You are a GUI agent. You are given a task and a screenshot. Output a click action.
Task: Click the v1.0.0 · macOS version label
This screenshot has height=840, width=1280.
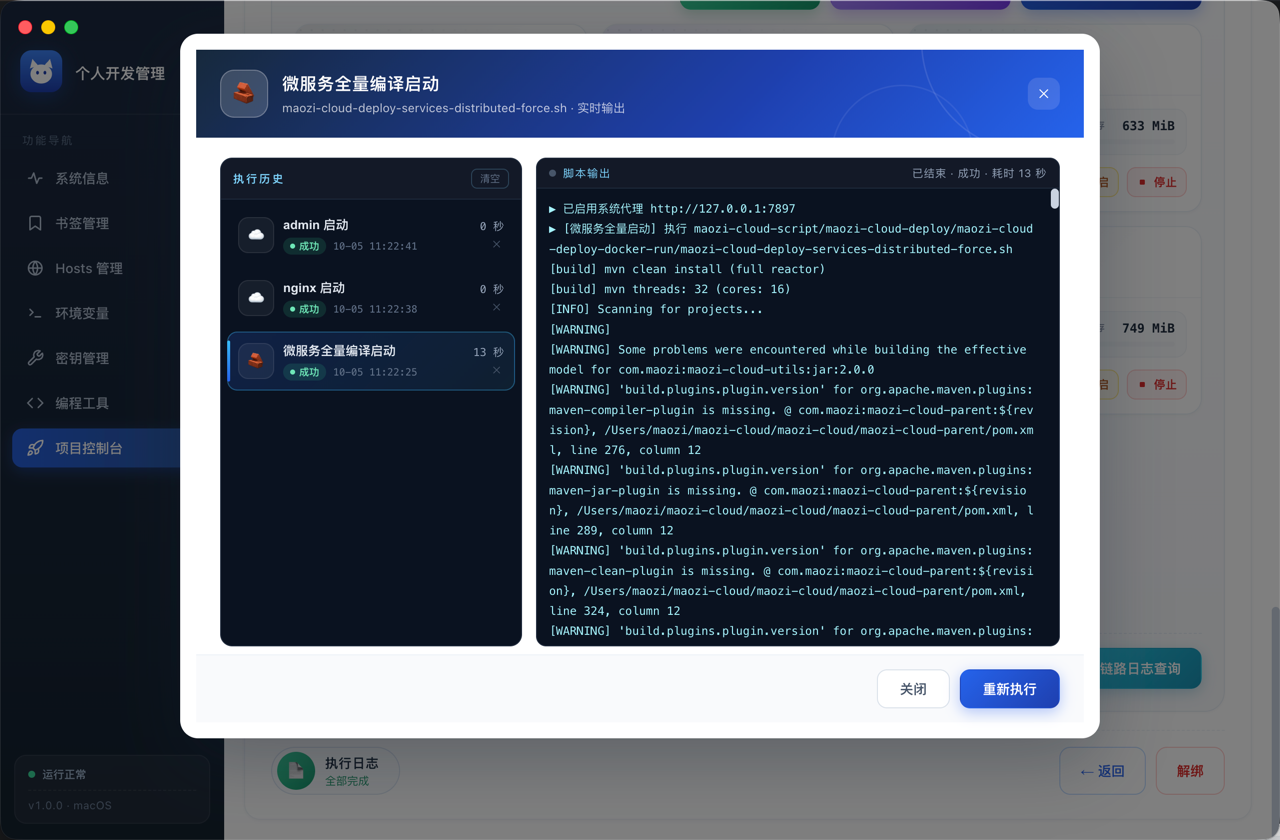(70, 806)
